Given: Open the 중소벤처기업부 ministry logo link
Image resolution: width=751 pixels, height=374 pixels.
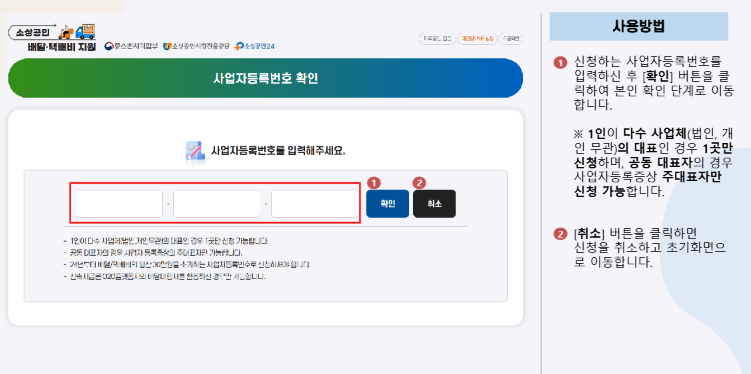Looking at the screenshot, I should click(131, 46).
